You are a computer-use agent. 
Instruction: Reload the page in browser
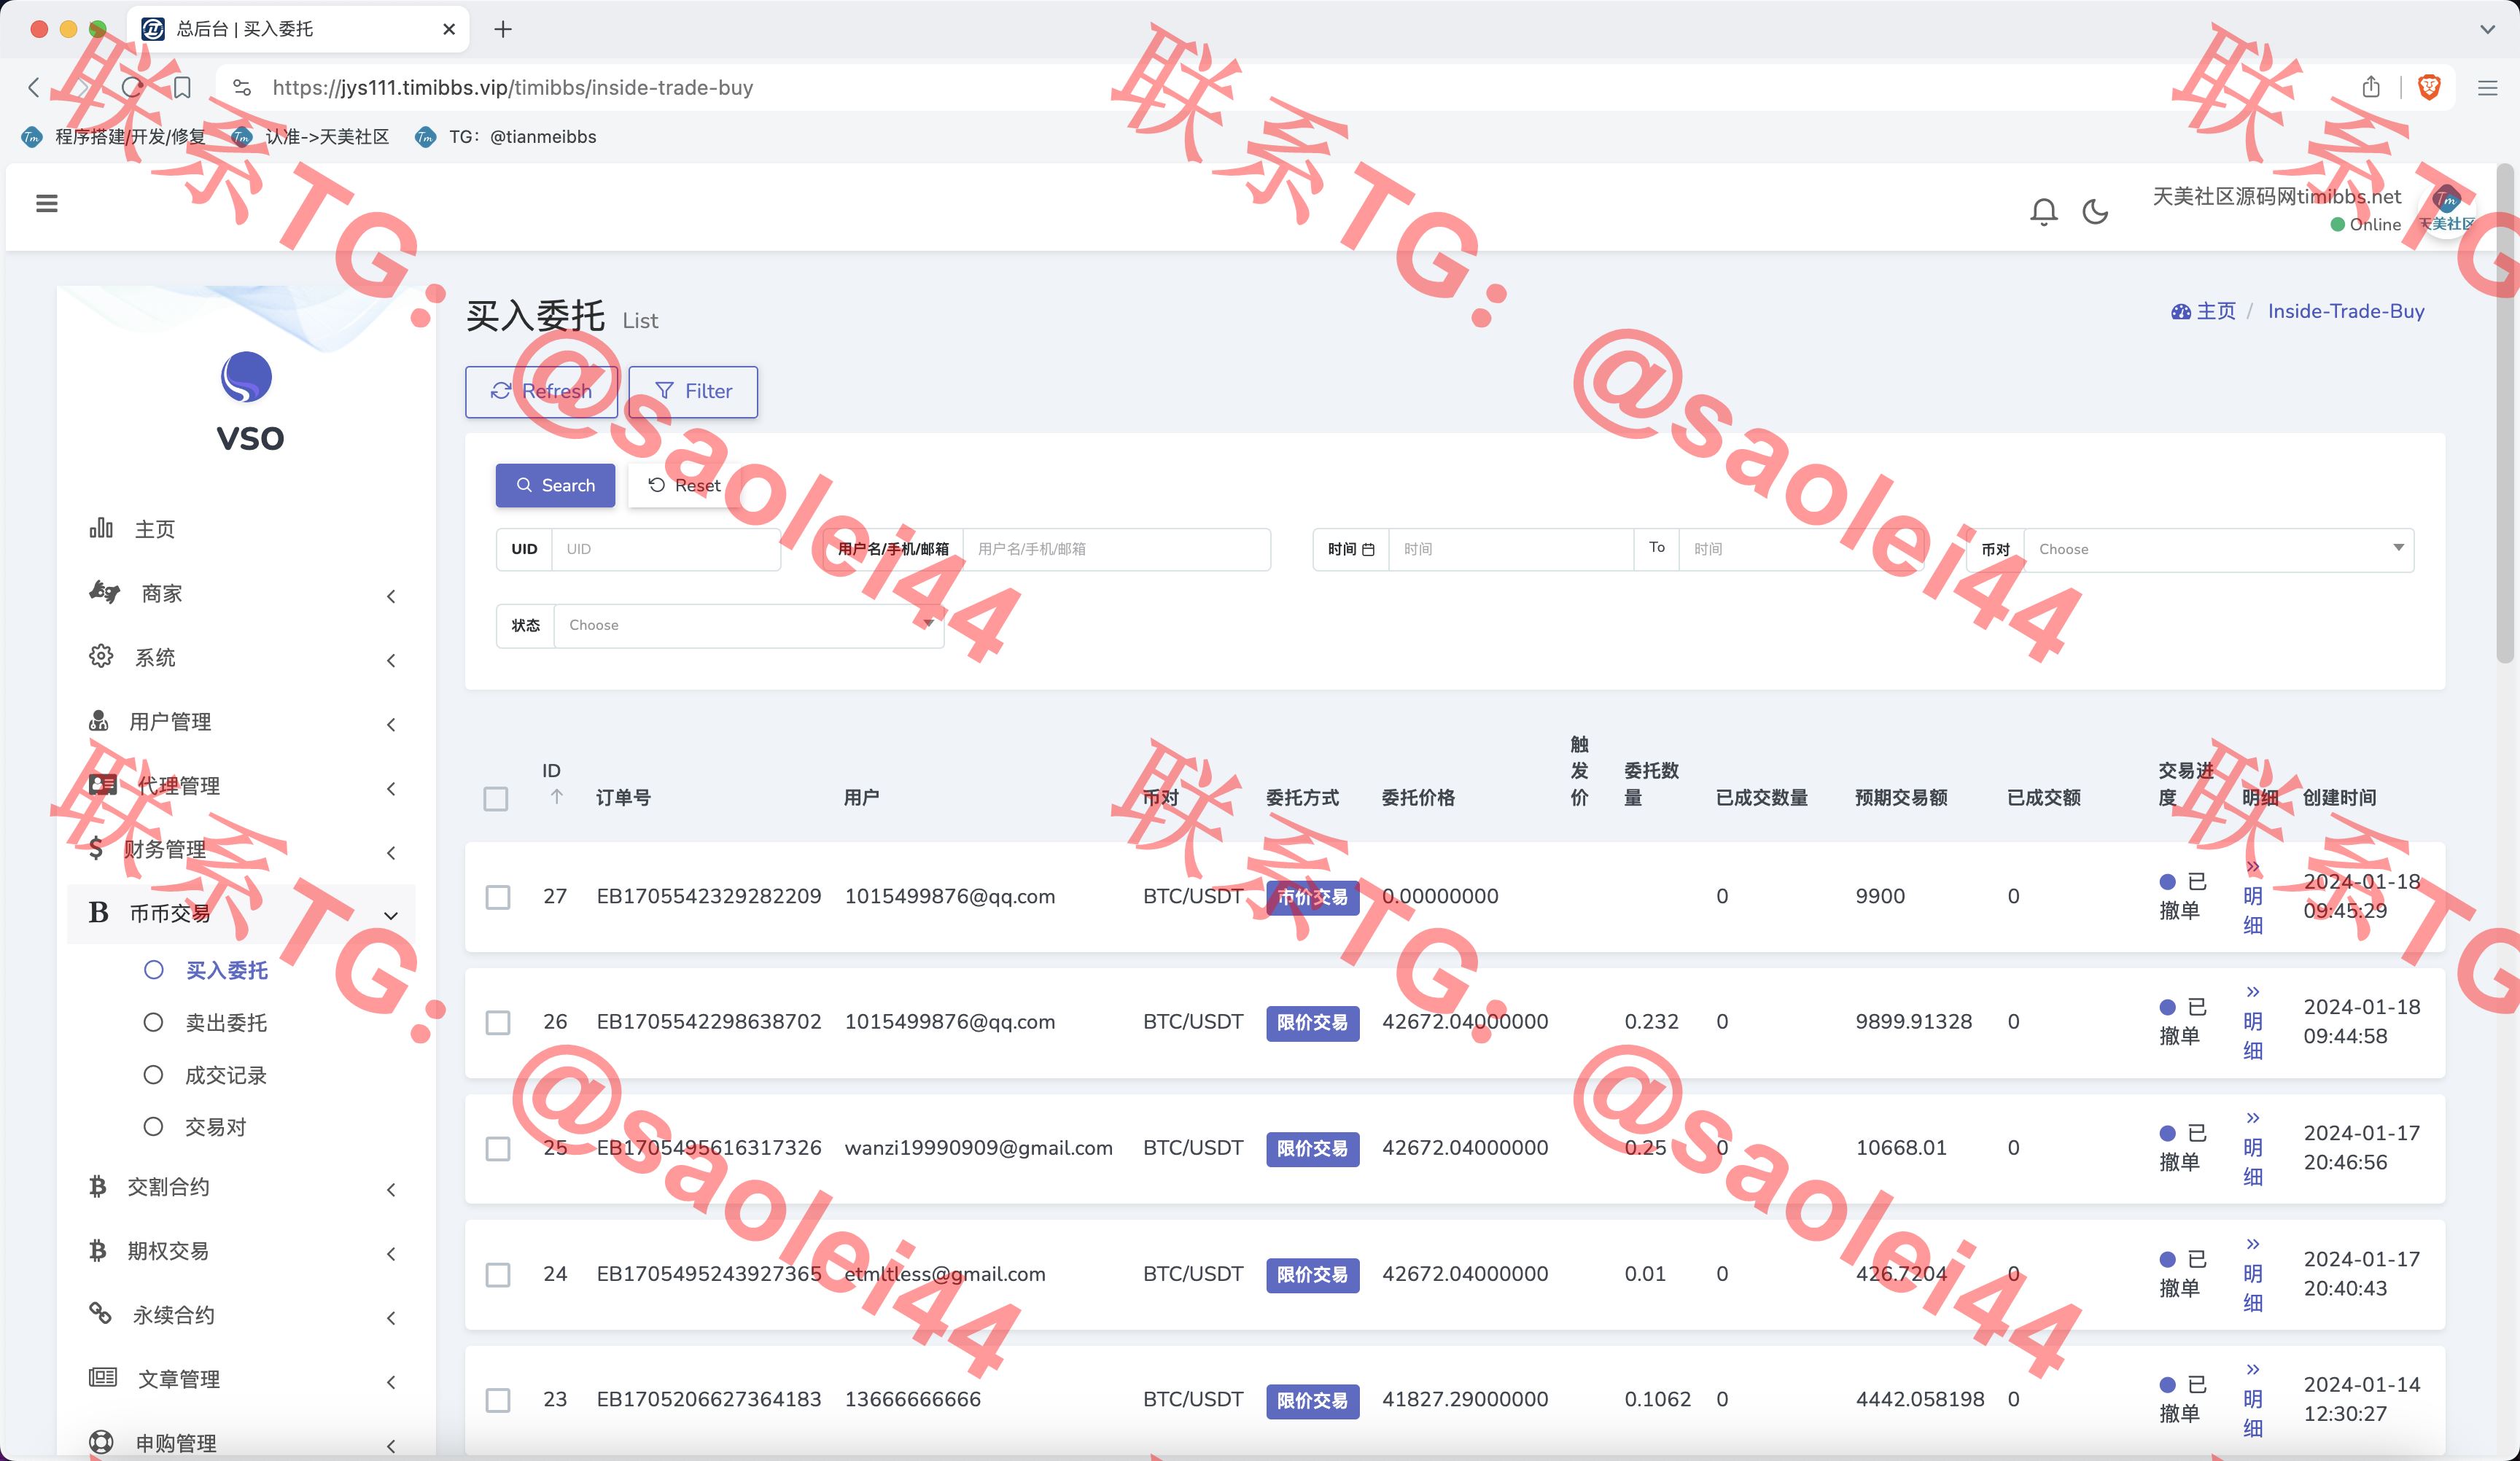point(132,87)
